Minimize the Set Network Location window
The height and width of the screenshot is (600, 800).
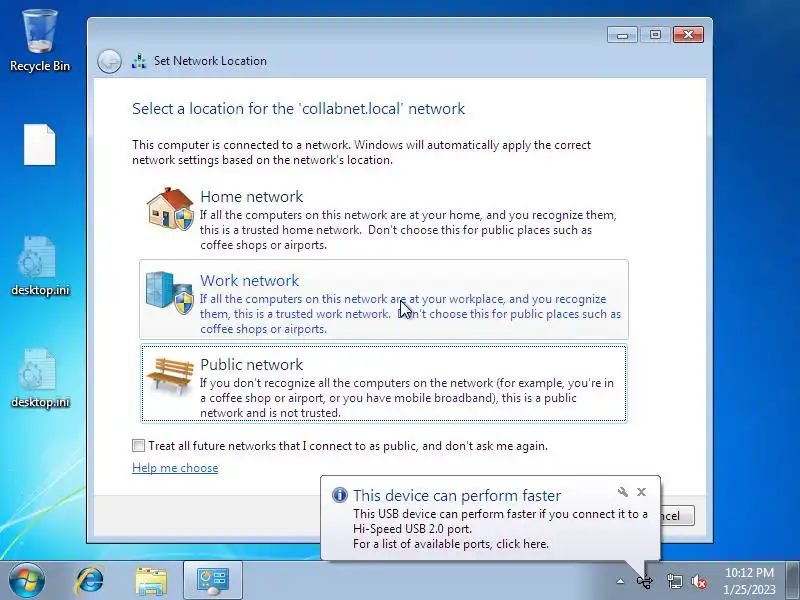pos(622,35)
